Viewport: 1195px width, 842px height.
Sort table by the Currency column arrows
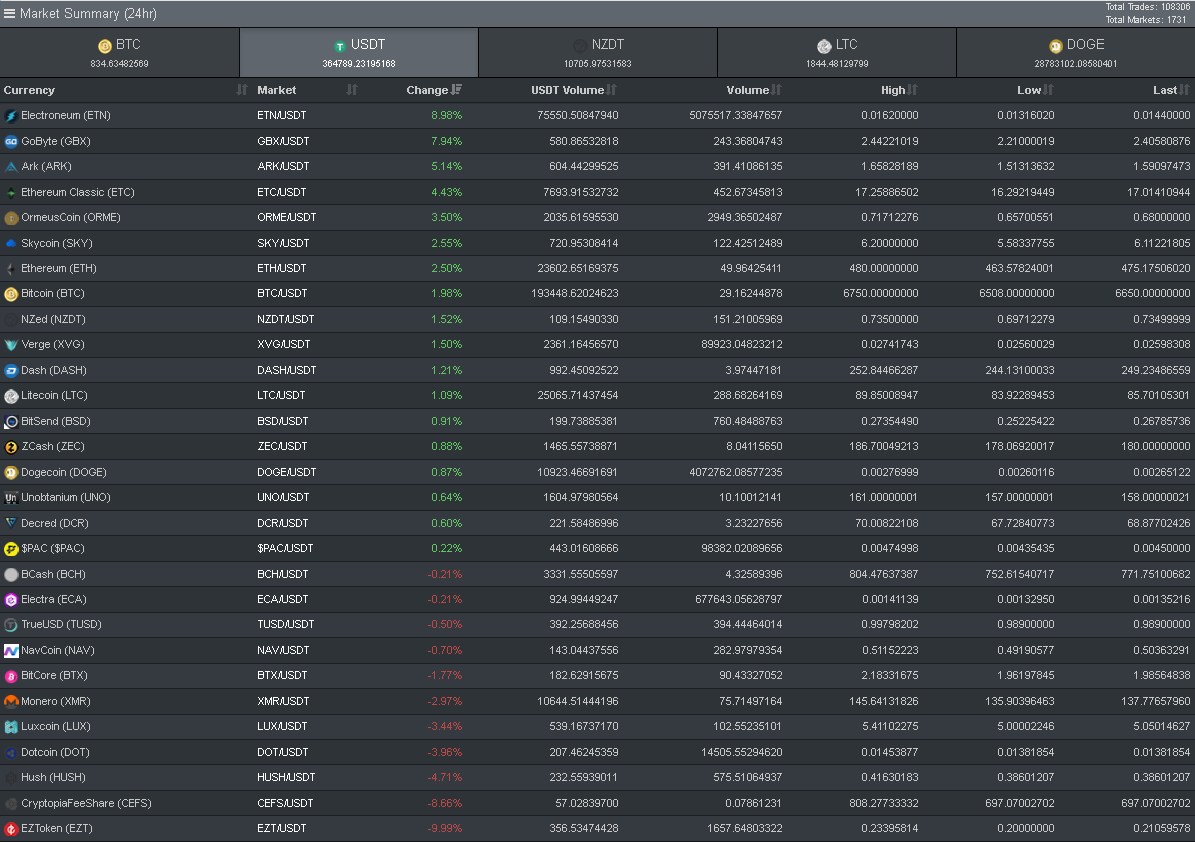[242, 90]
